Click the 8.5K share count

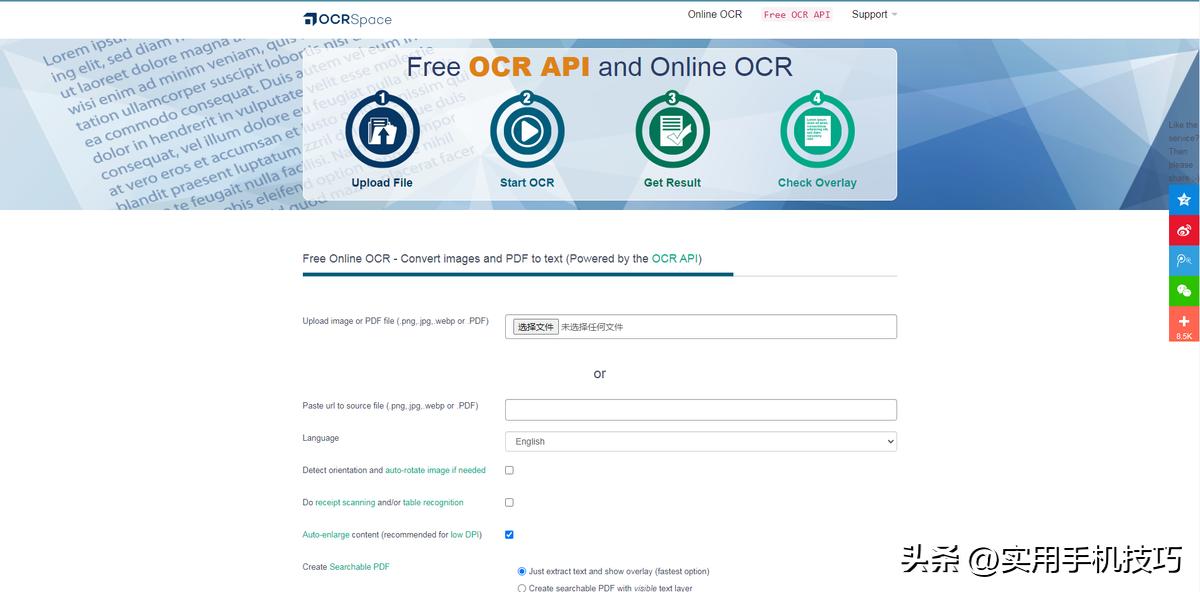pyautogui.click(x=1184, y=336)
